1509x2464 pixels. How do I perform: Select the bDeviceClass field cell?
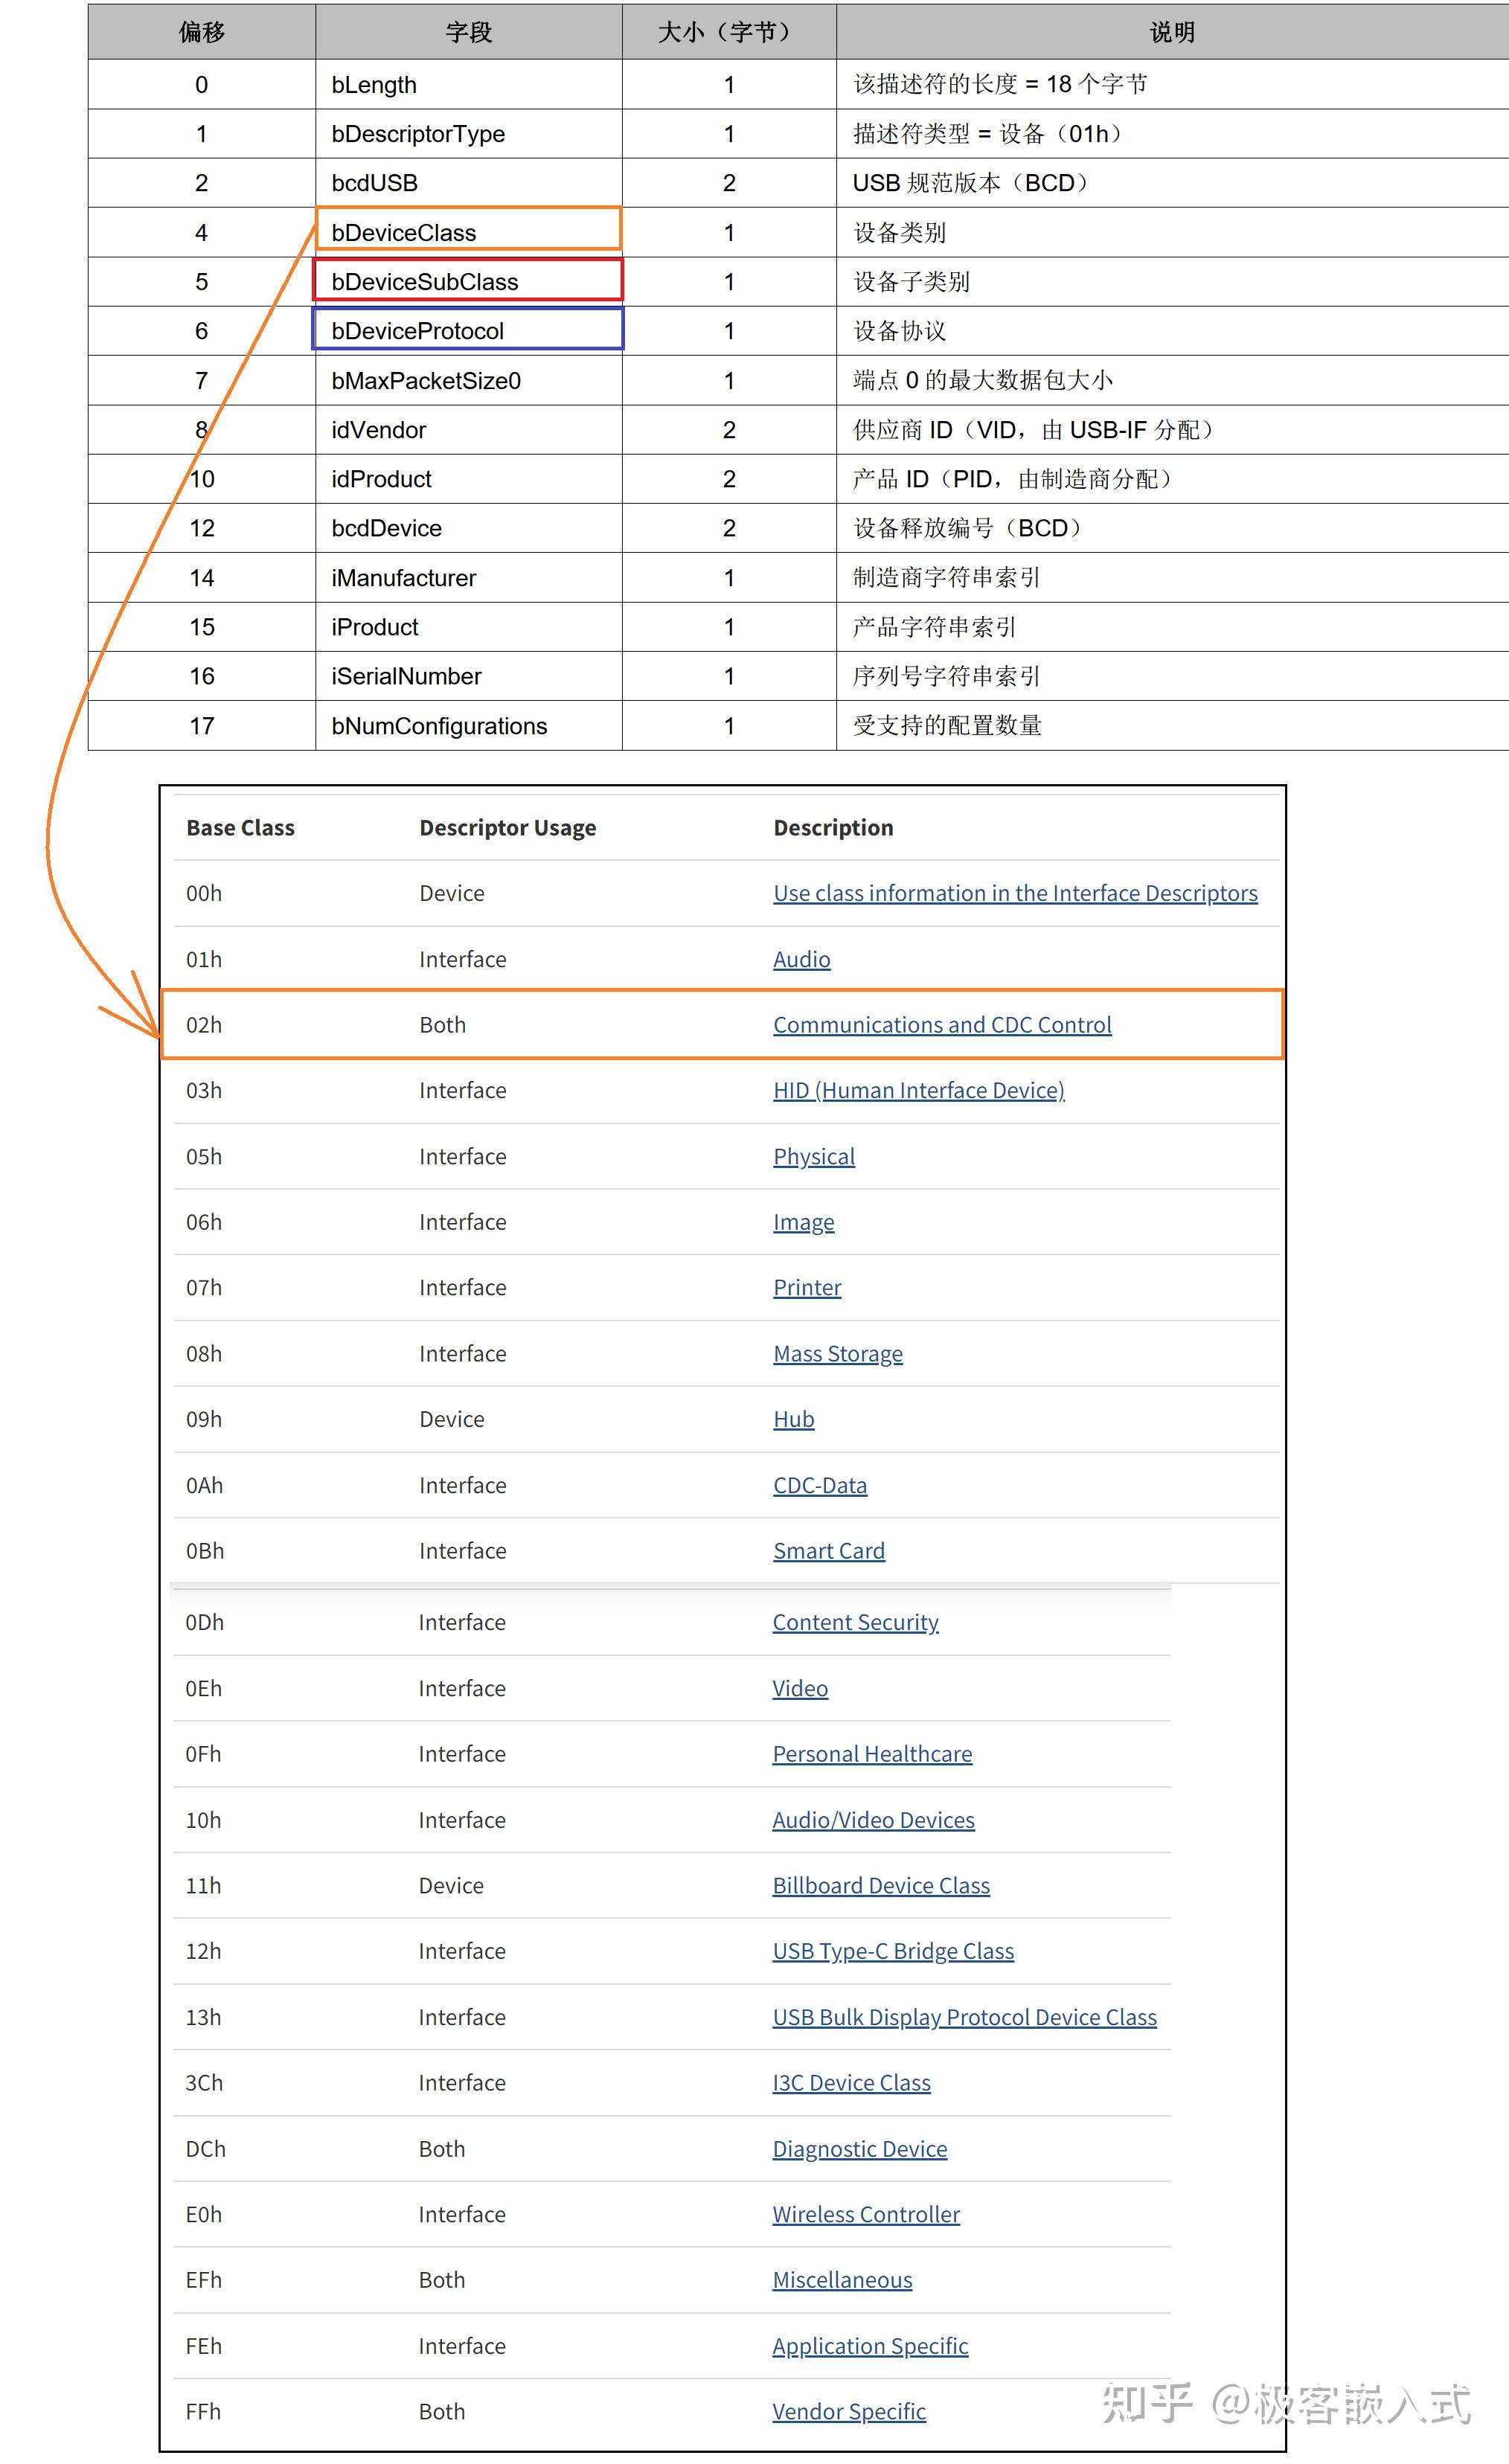pos(468,232)
